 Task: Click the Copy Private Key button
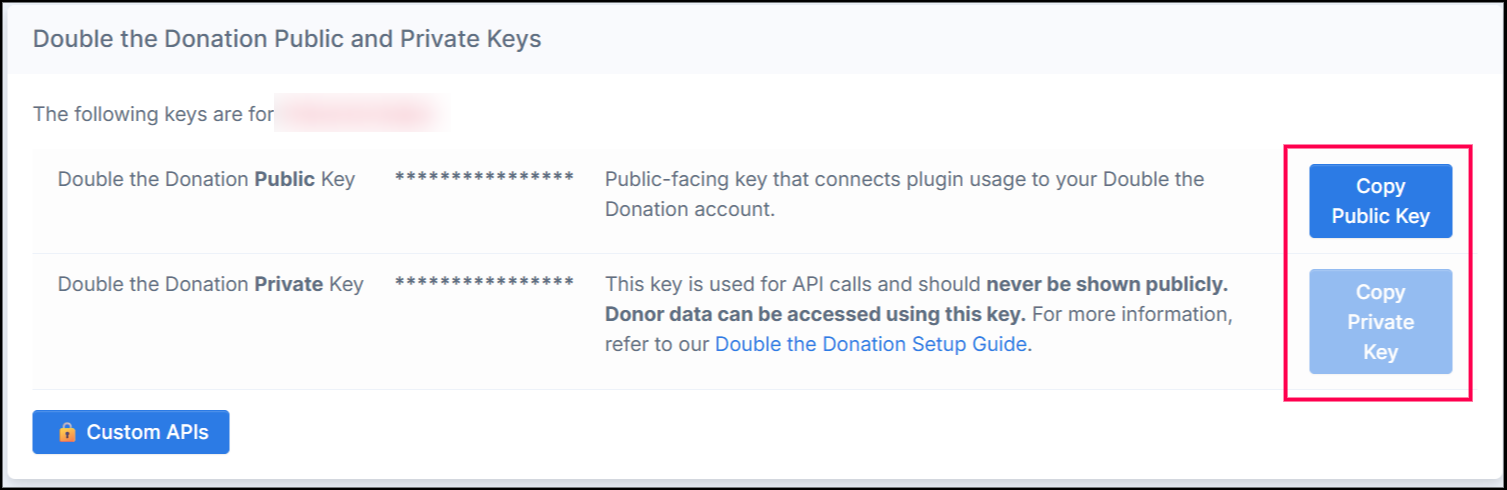1380,322
